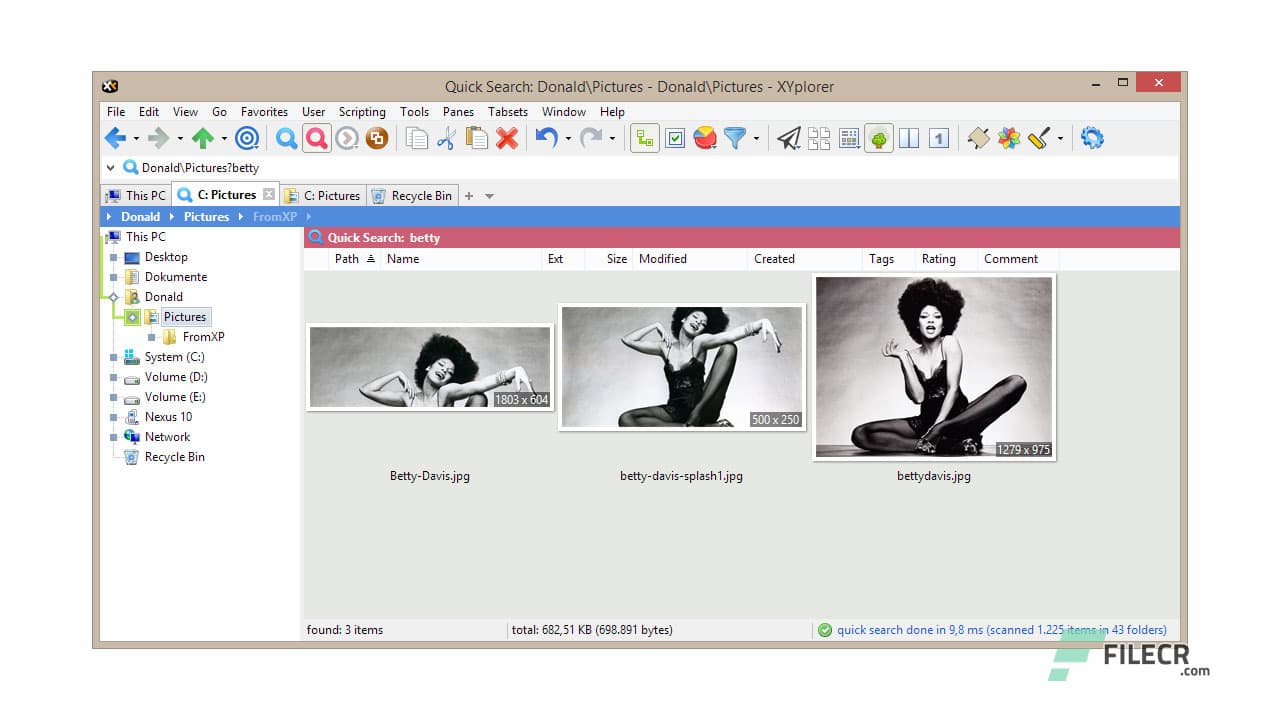This screenshot has height=720, width=1280.
Task: Open the Quick Search tool
Action: (317, 138)
